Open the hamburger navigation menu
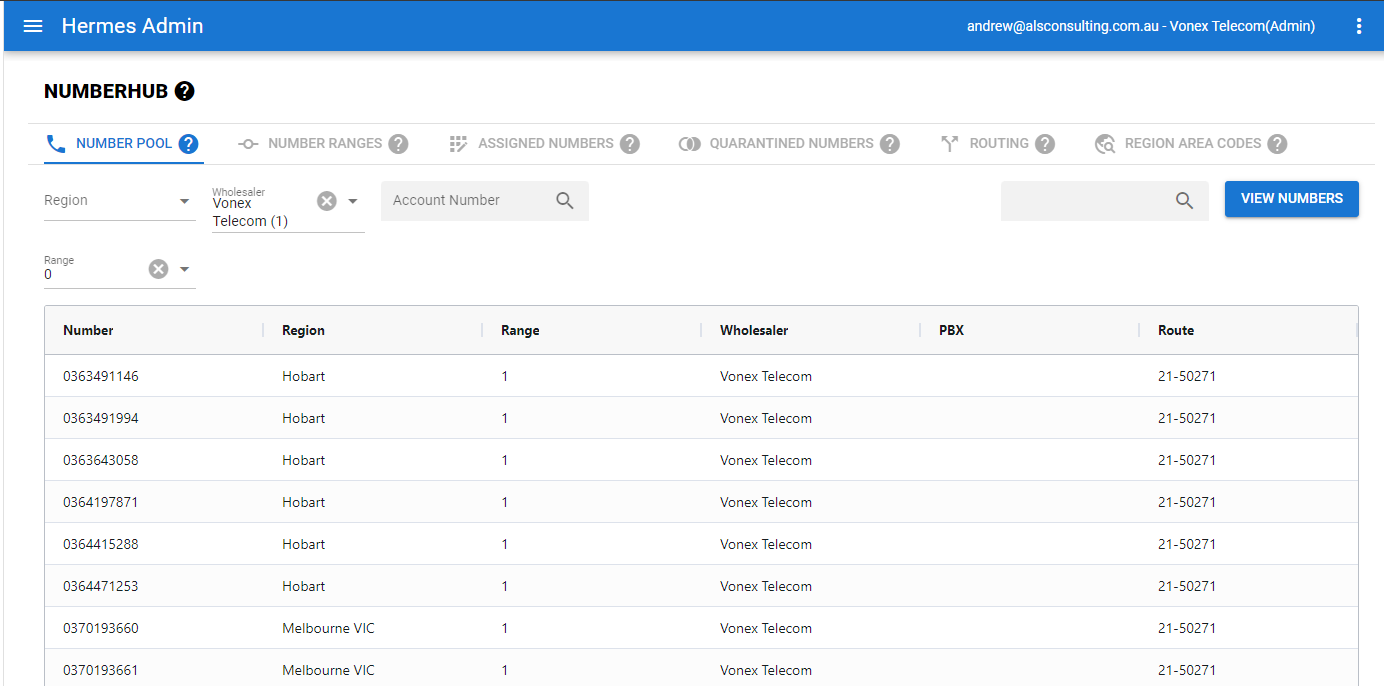This screenshot has width=1384, height=686. pyautogui.click(x=33, y=26)
